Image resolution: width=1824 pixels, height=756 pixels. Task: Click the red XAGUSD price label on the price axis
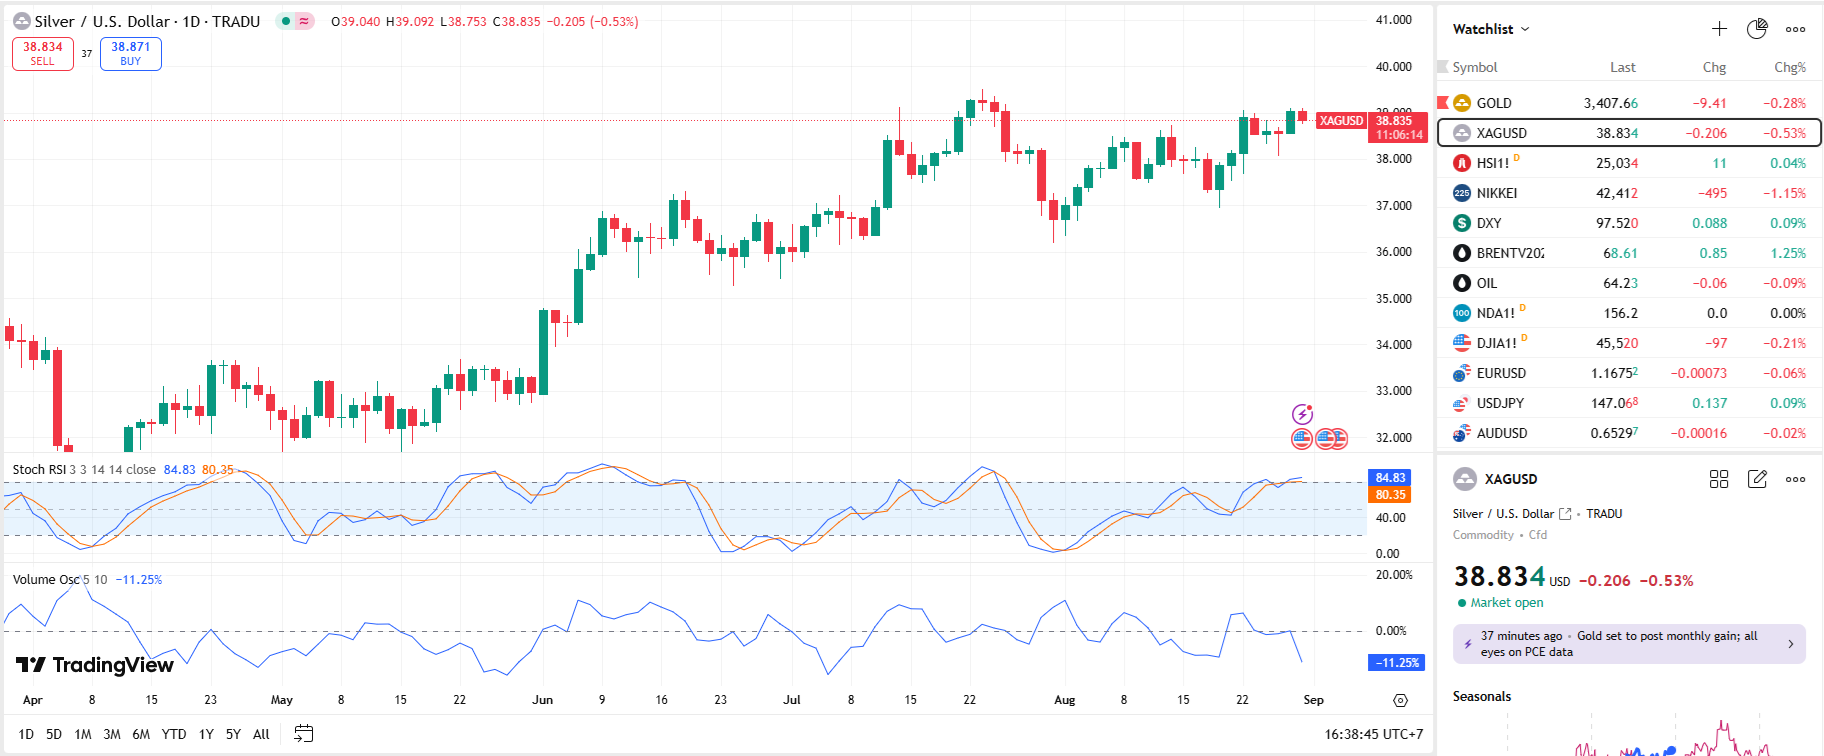point(1340,121)
